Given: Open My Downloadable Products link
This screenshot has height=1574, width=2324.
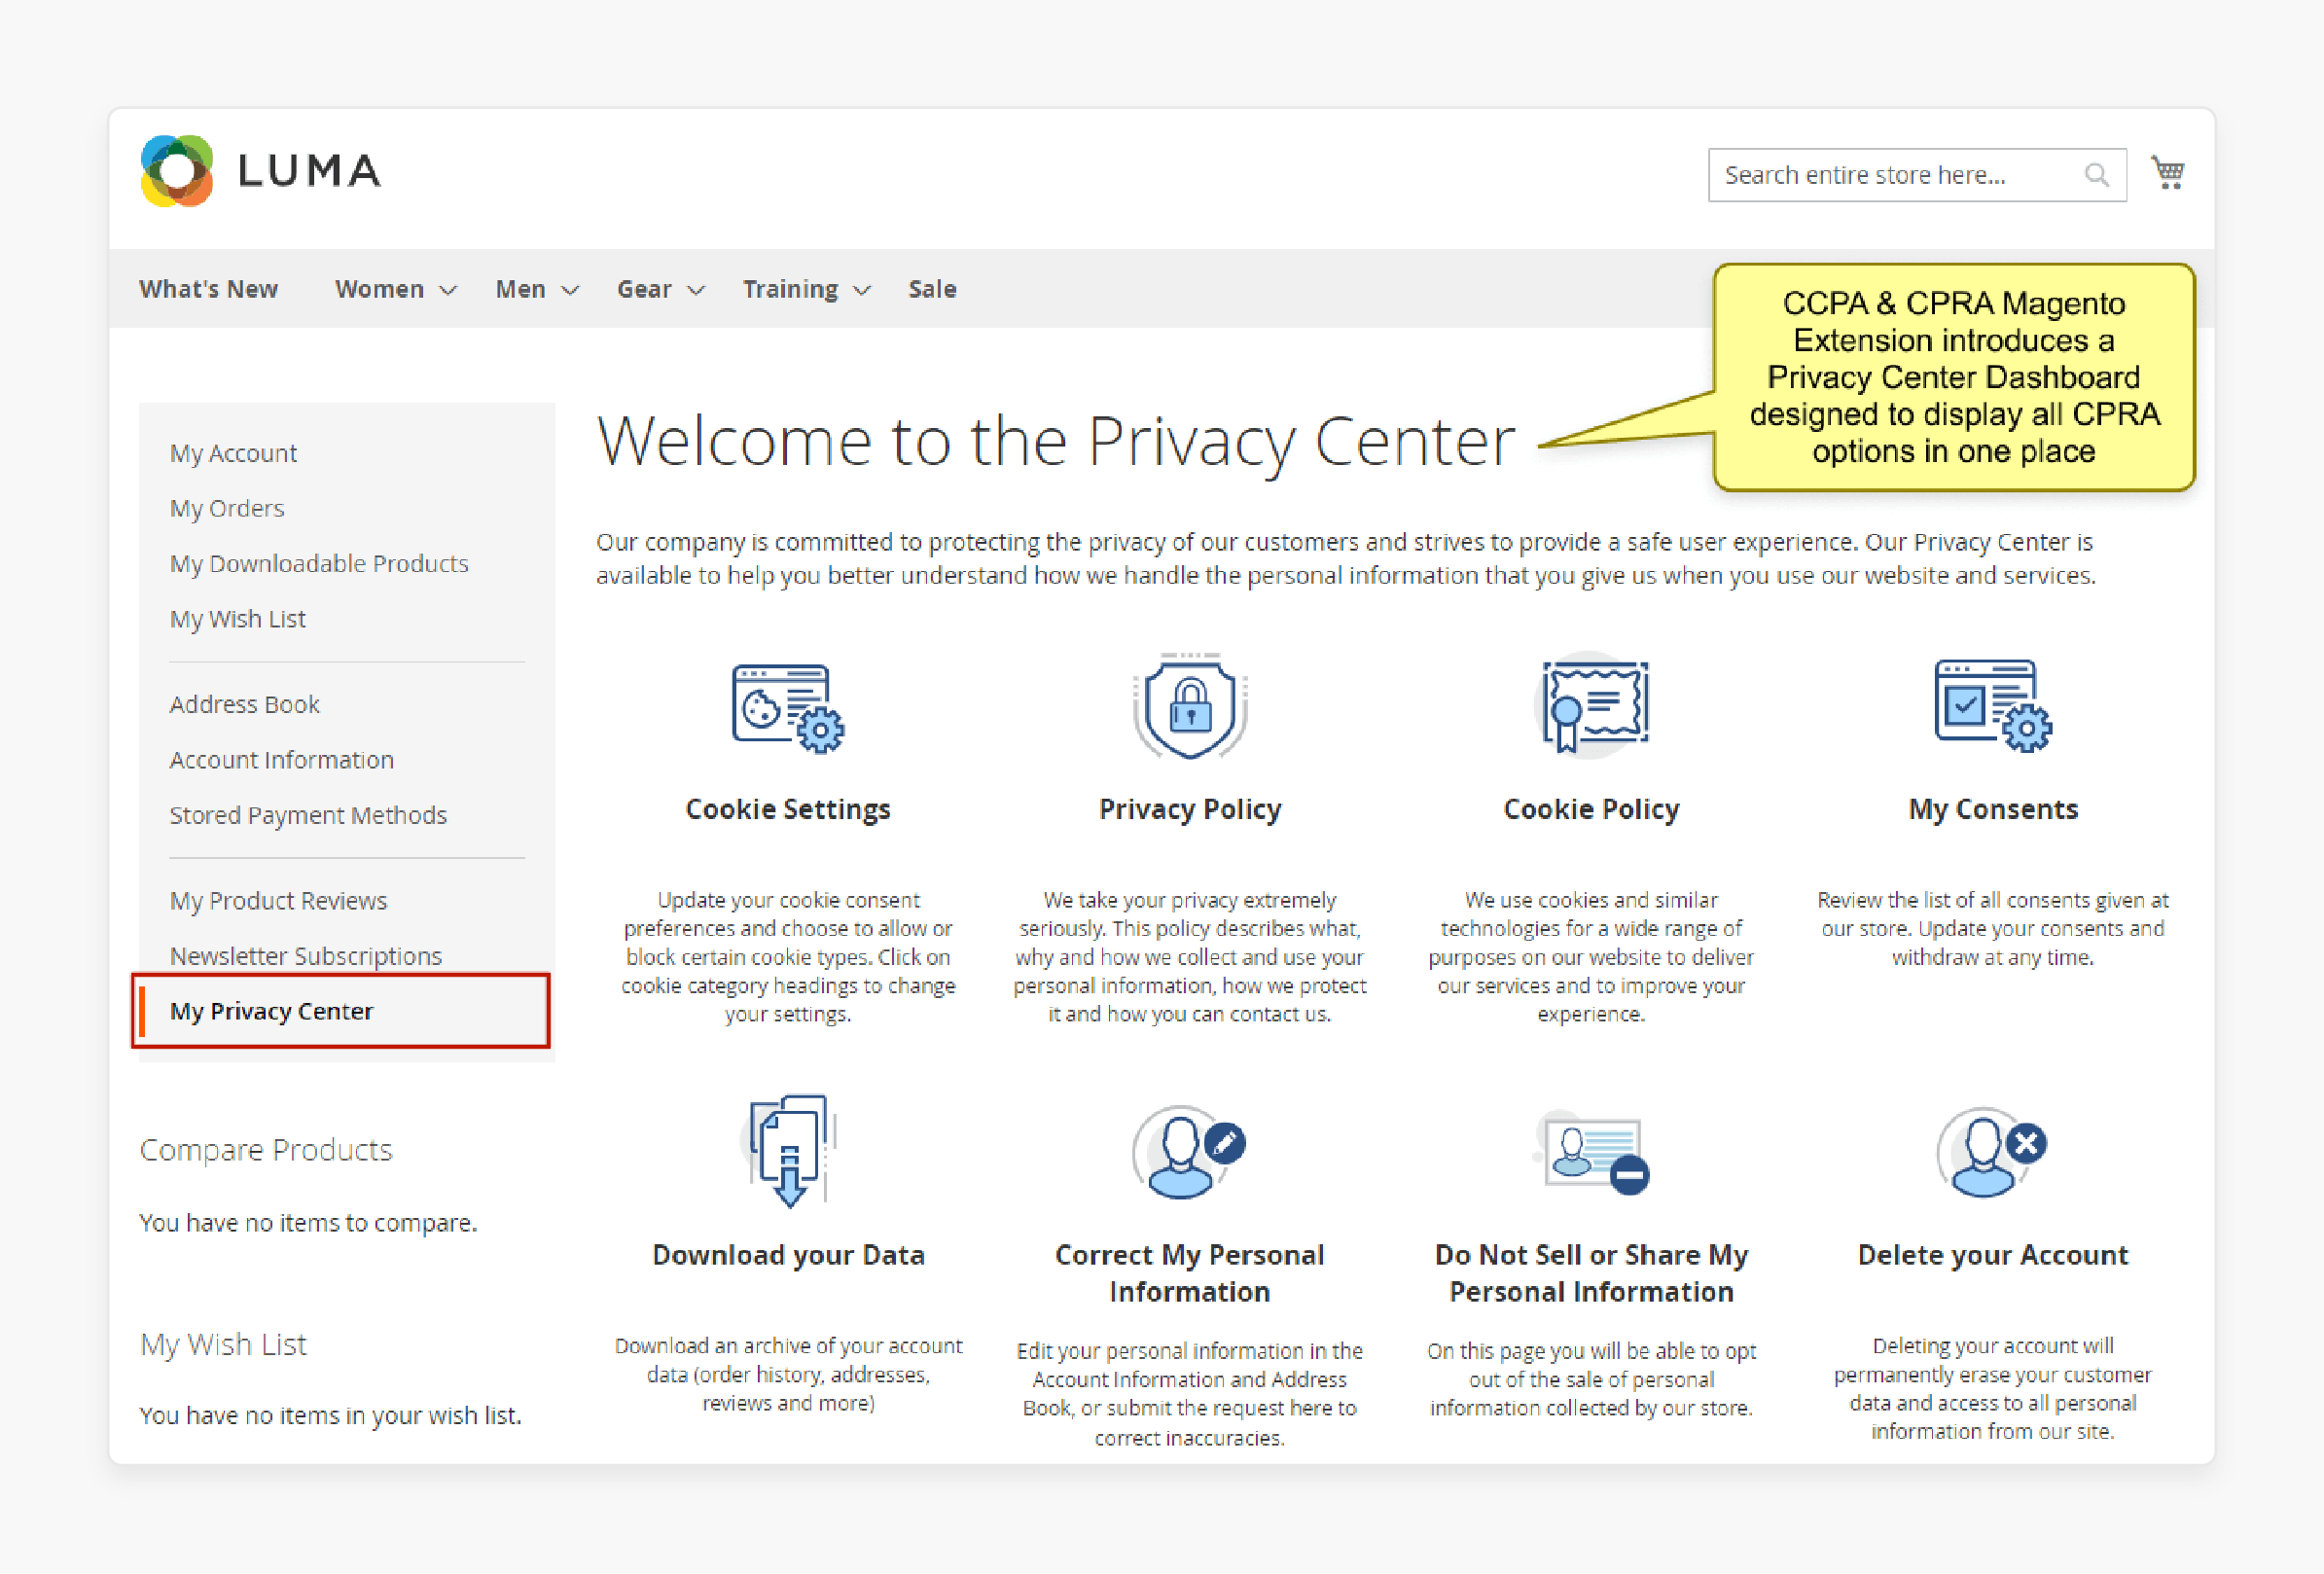Looking at the screenshot, I should pos(319,563).
